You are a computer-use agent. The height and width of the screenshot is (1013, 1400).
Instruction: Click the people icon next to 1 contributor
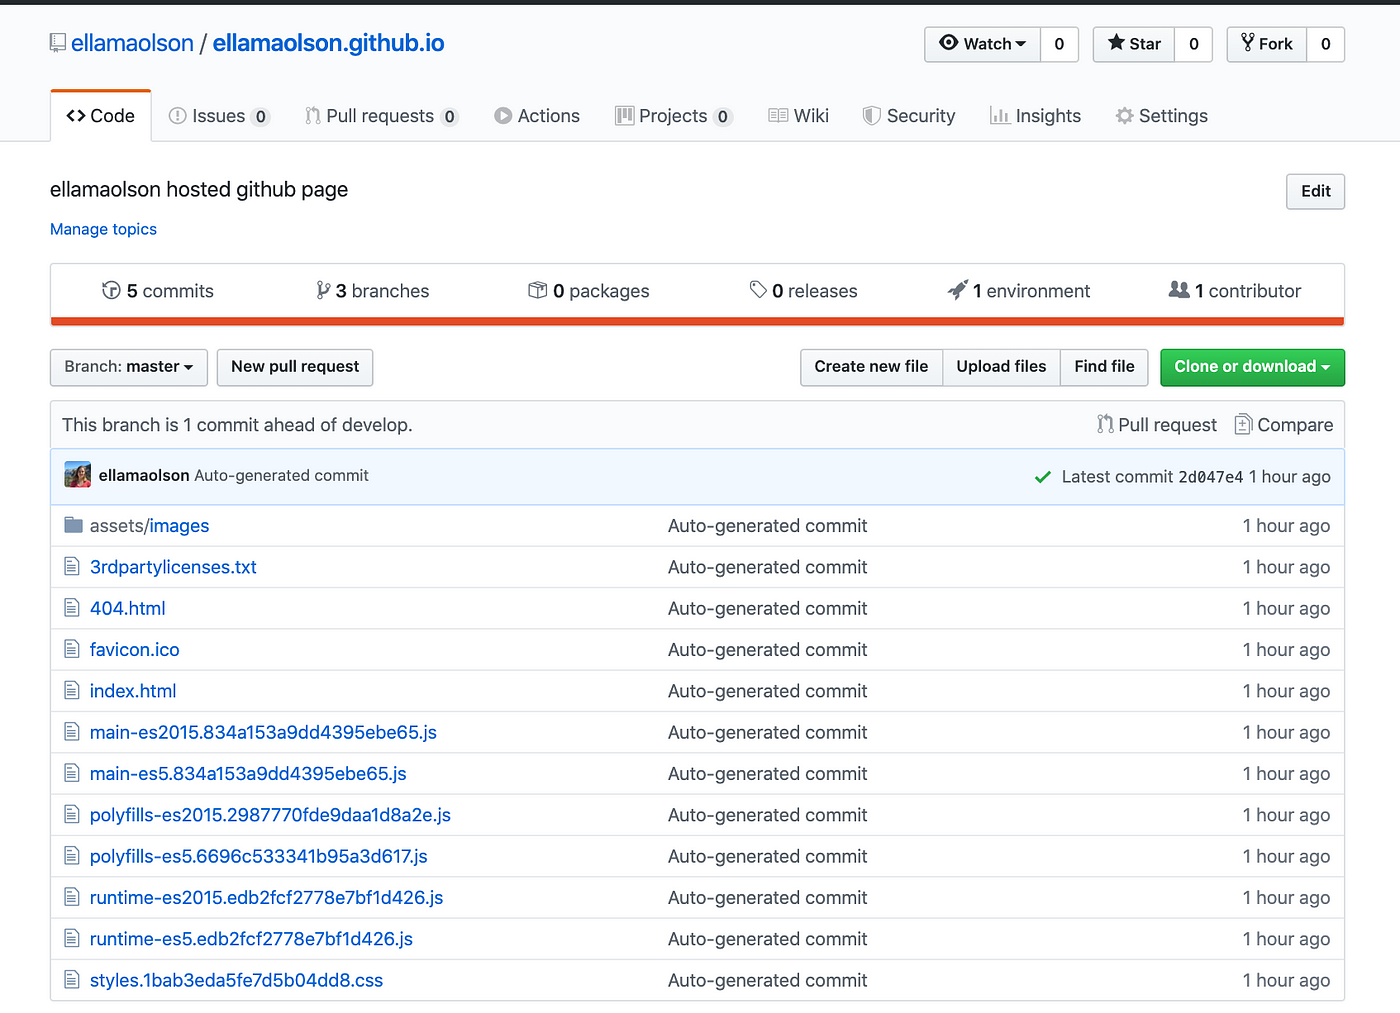click(x=1179, y=289)
